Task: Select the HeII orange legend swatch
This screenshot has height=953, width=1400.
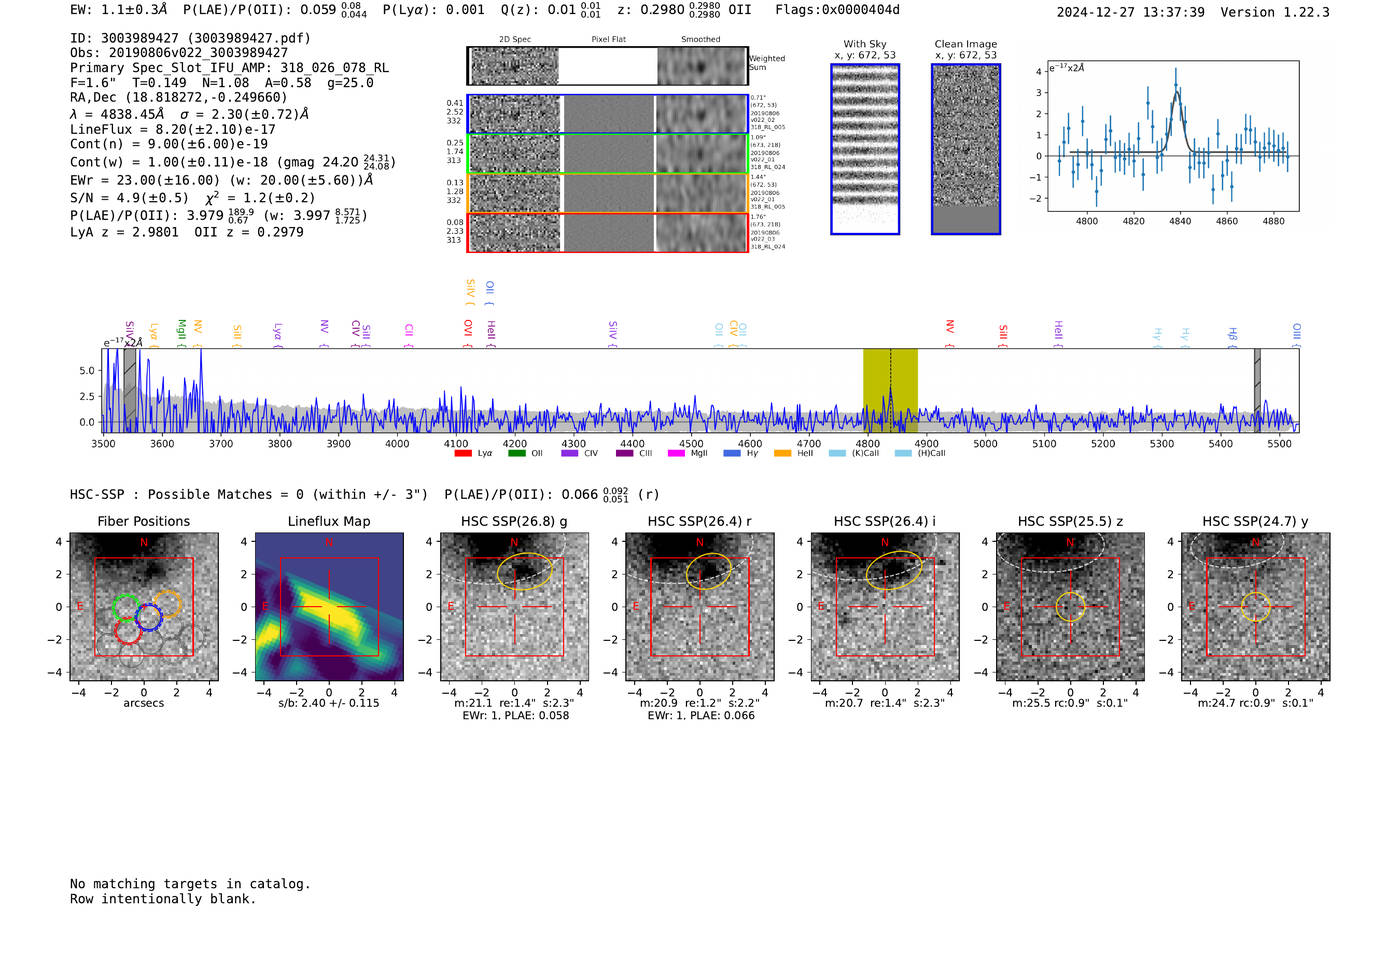Action: tap(782, 453)
